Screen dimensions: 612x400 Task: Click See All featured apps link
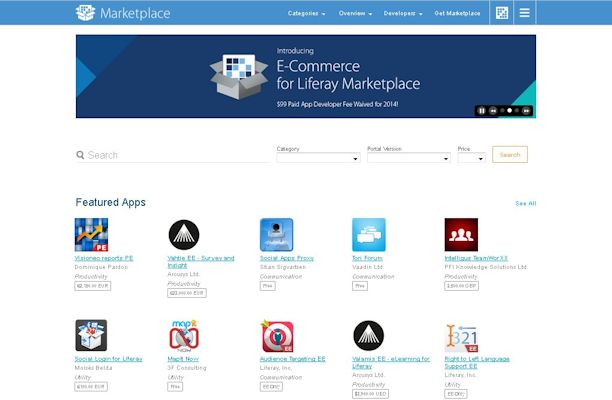525,203
